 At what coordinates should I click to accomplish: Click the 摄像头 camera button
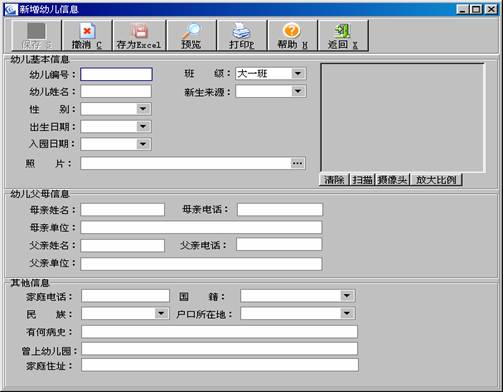tap(392, 180)
